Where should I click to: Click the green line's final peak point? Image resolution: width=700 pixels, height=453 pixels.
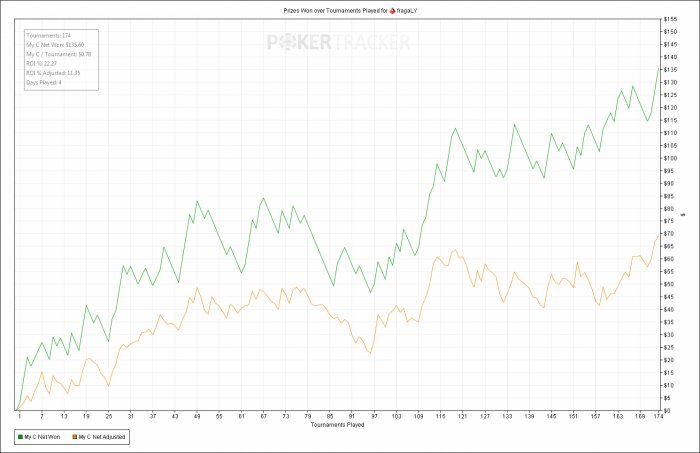coord(658,68)
